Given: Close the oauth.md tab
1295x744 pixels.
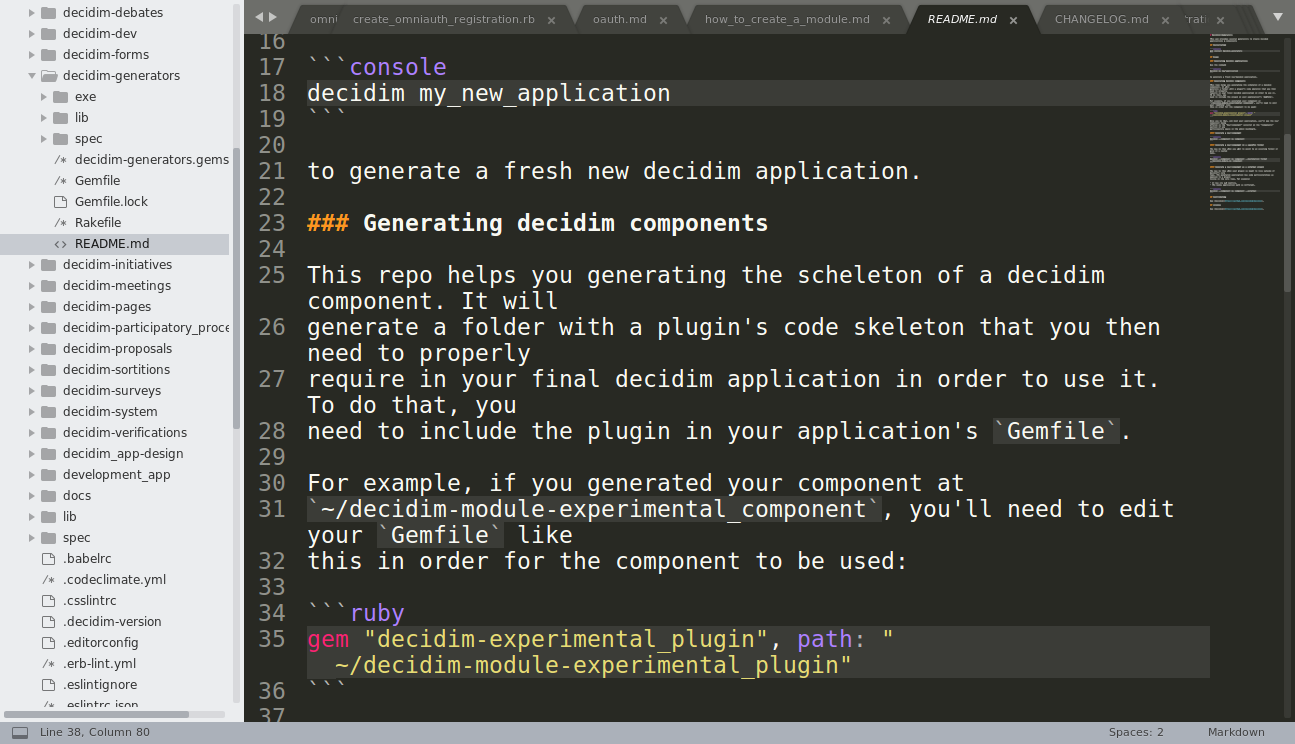Looking at the screenshot, I should 663,20.
